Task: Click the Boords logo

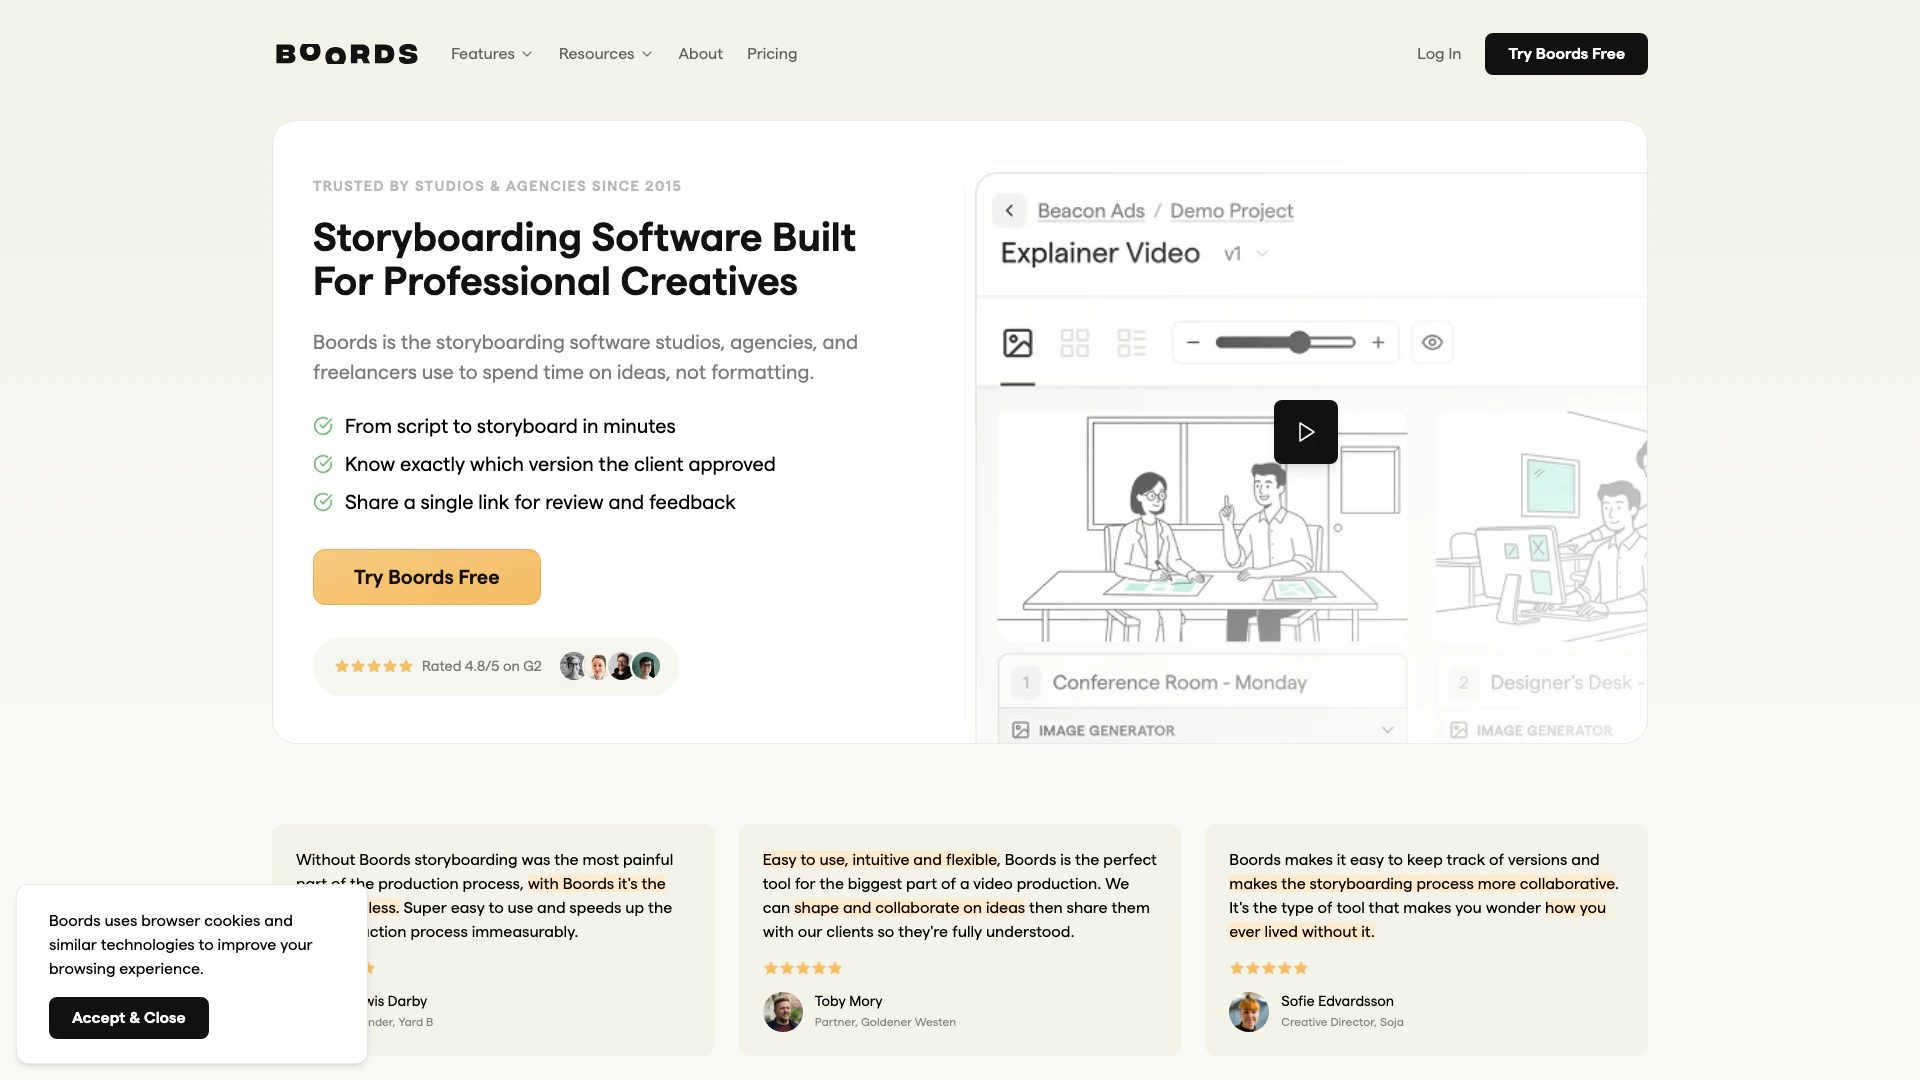Action: 346,54
